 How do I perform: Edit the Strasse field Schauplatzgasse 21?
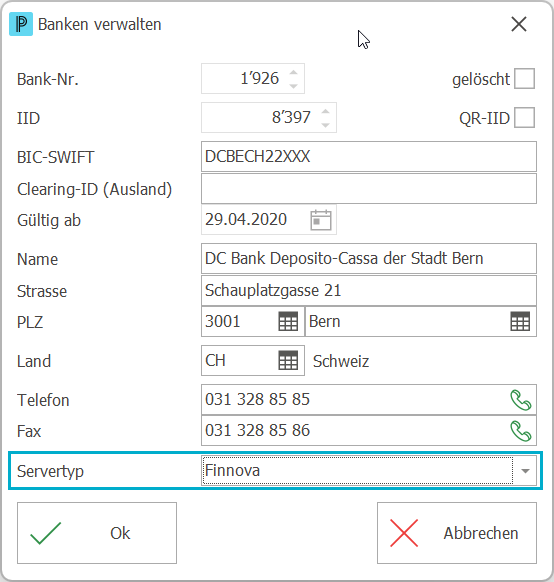(x=369, y=291)
